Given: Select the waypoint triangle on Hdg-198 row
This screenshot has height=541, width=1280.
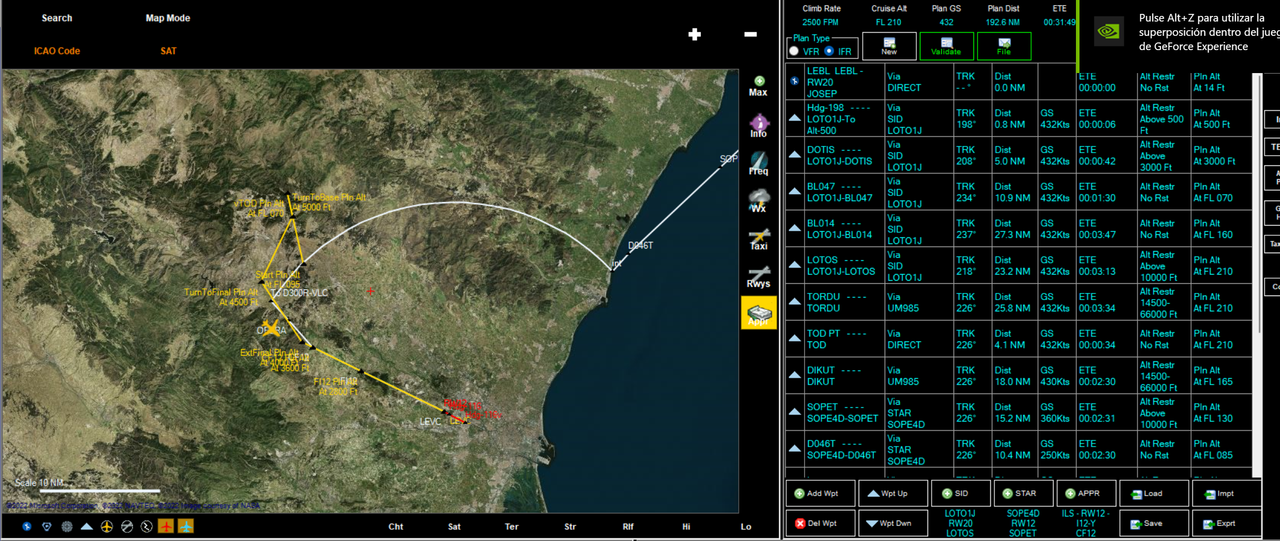Looking at the screenshot, I should coord(795,117).
